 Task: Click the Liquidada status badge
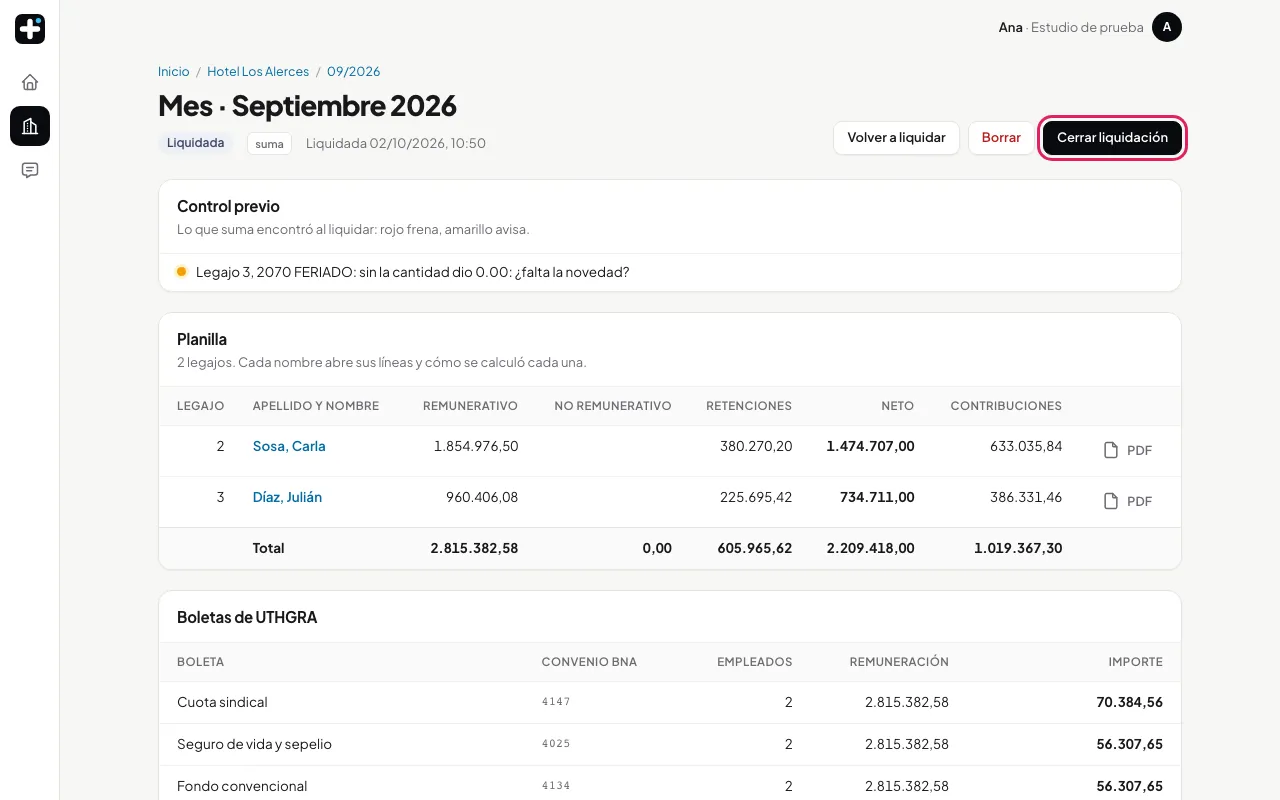(195, 143)
